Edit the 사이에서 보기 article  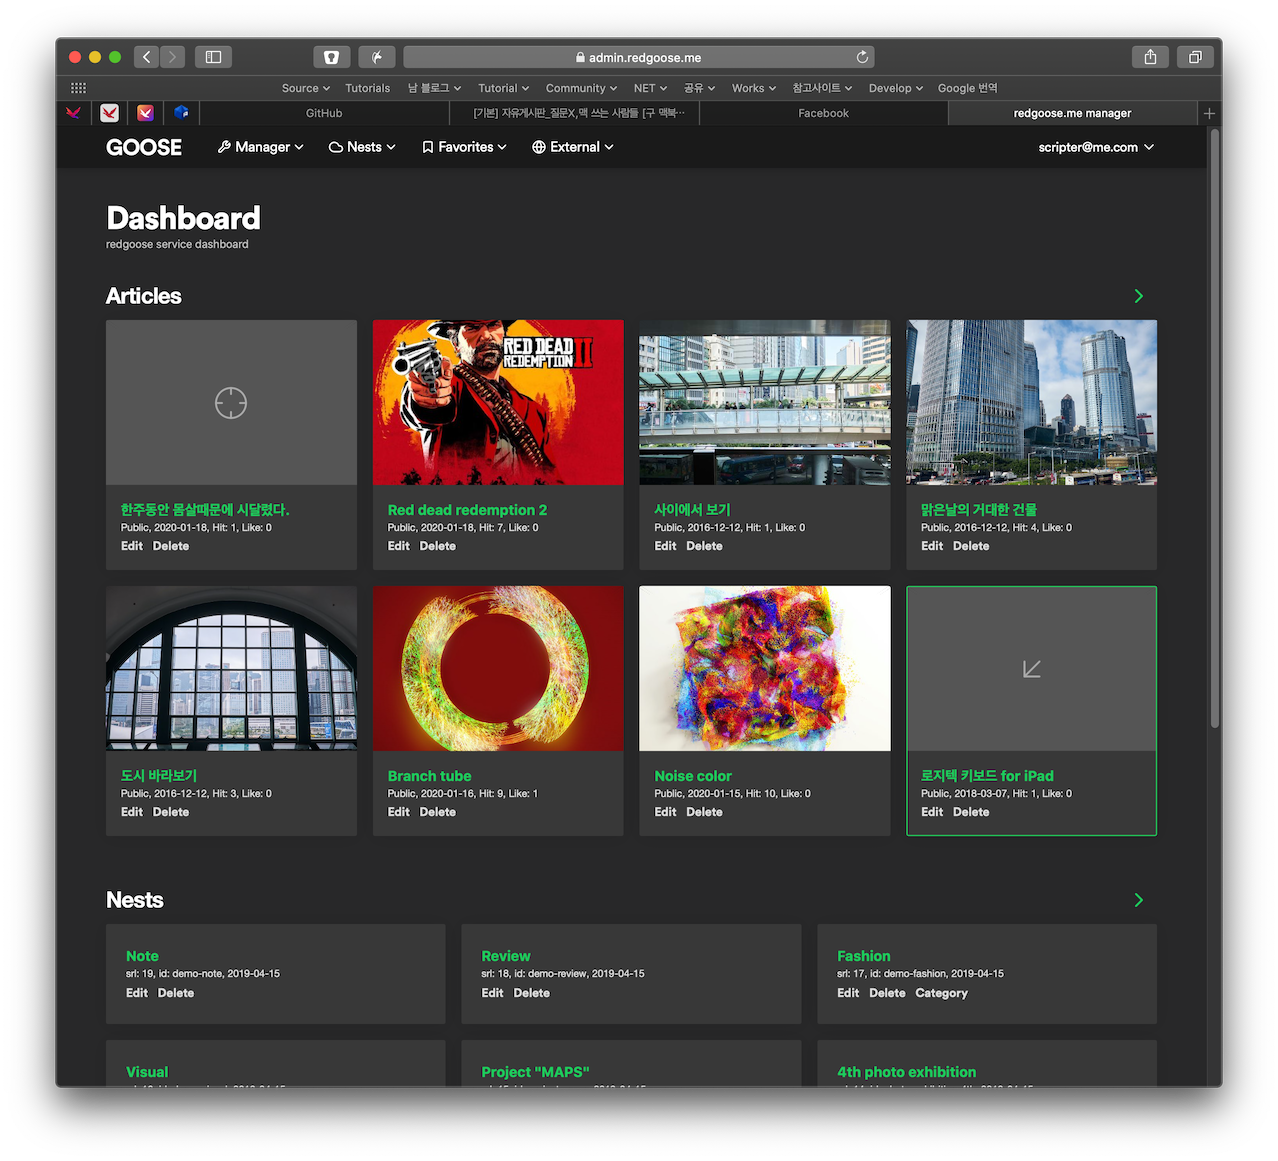(665, 546)
